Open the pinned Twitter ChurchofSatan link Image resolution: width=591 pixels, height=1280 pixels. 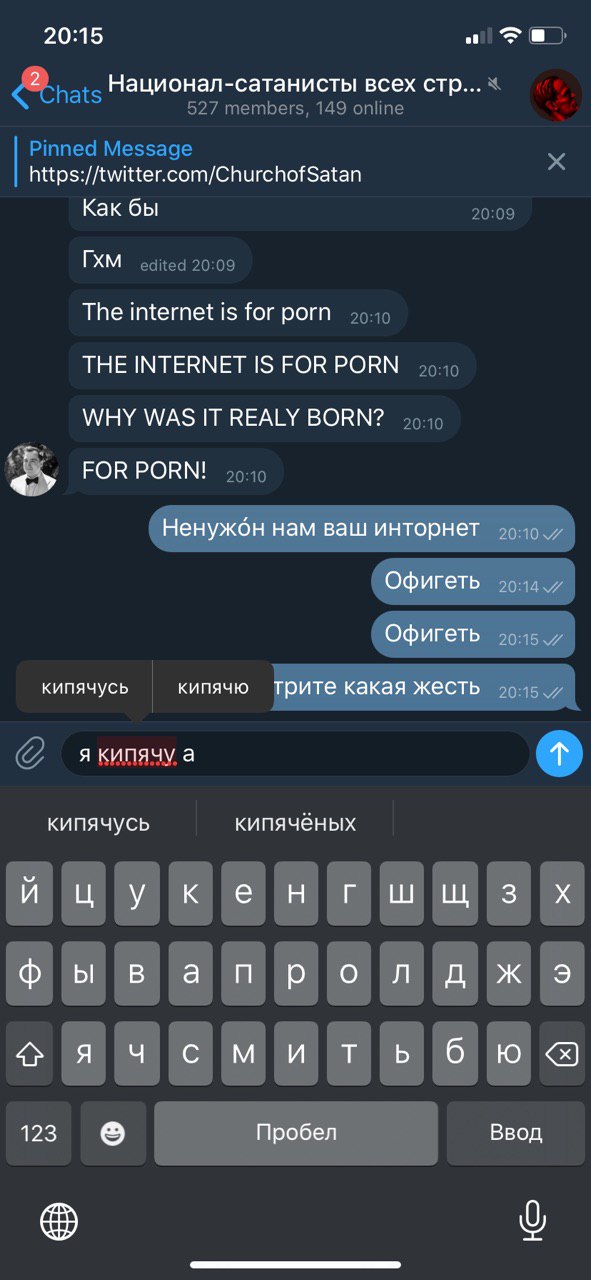(195, 174)
